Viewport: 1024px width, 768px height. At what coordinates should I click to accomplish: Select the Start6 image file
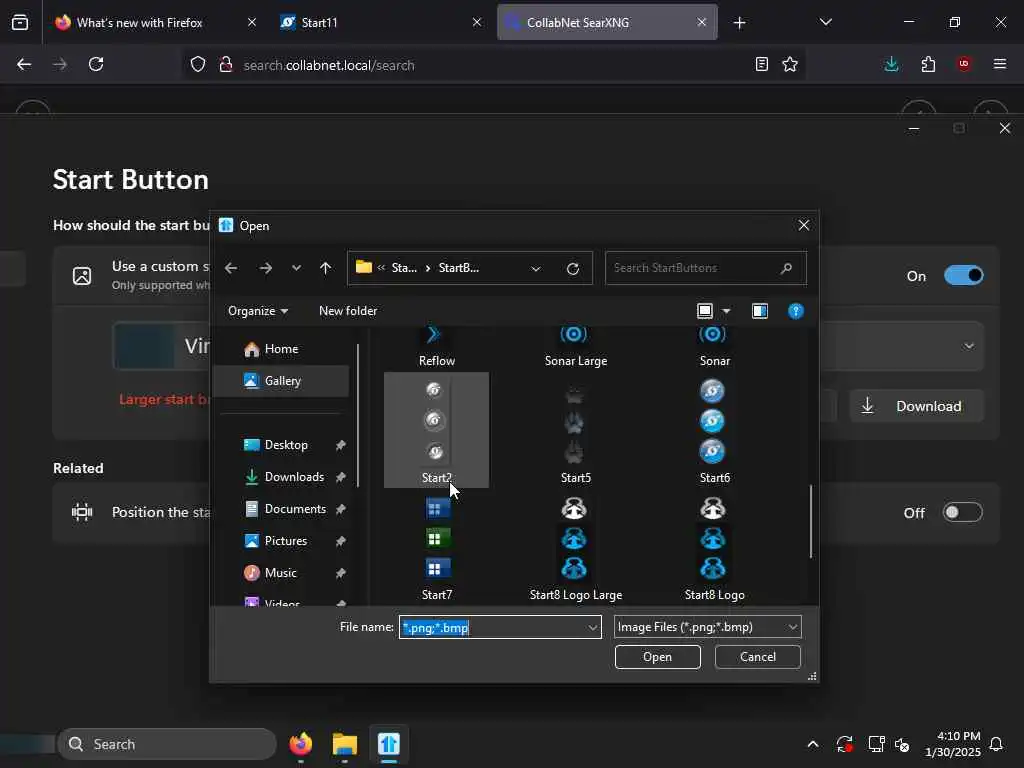tap(714, 430)
